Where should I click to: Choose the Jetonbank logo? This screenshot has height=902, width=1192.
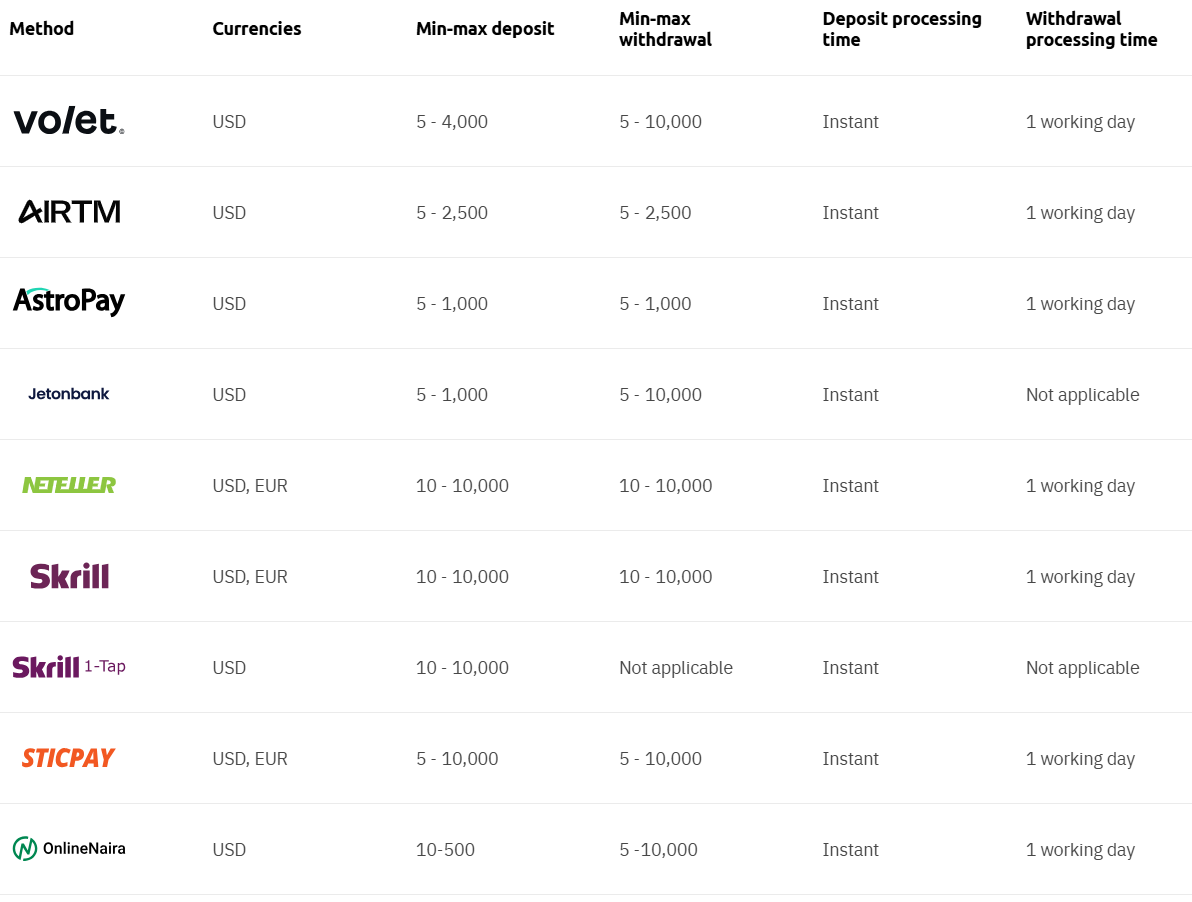click(69, 394)
